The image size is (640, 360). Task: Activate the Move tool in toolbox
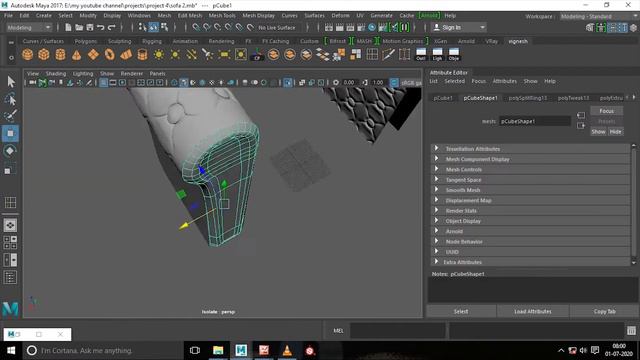(11, 133)
